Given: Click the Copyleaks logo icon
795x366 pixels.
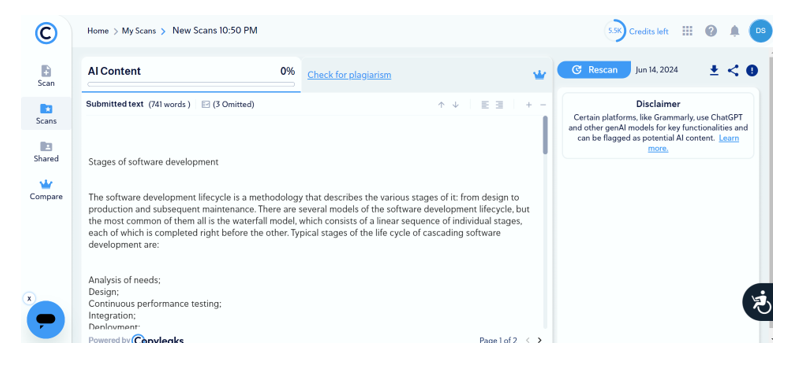Looking at the screenshot, I should point(46,33).
